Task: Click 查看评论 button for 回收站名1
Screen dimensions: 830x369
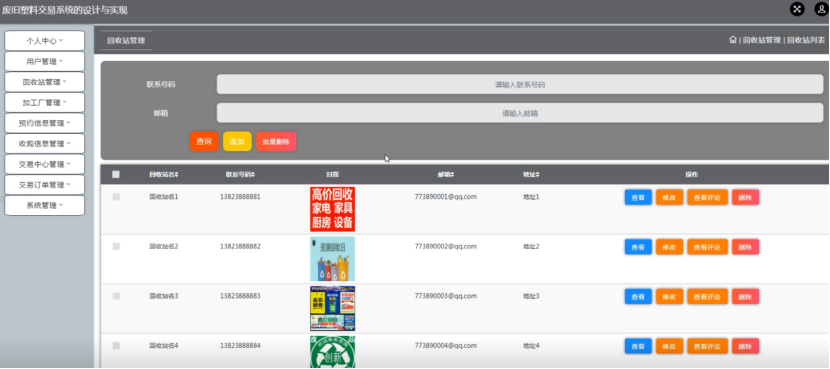Action: 707,197
